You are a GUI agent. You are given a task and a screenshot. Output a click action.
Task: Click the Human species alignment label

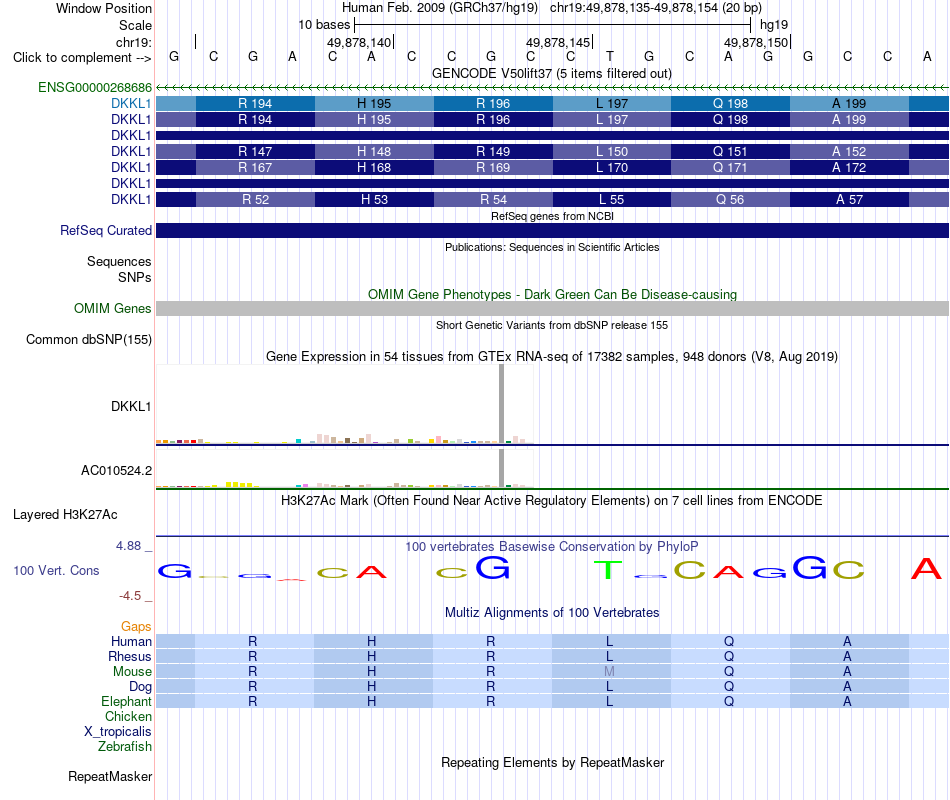click(131, 641)
